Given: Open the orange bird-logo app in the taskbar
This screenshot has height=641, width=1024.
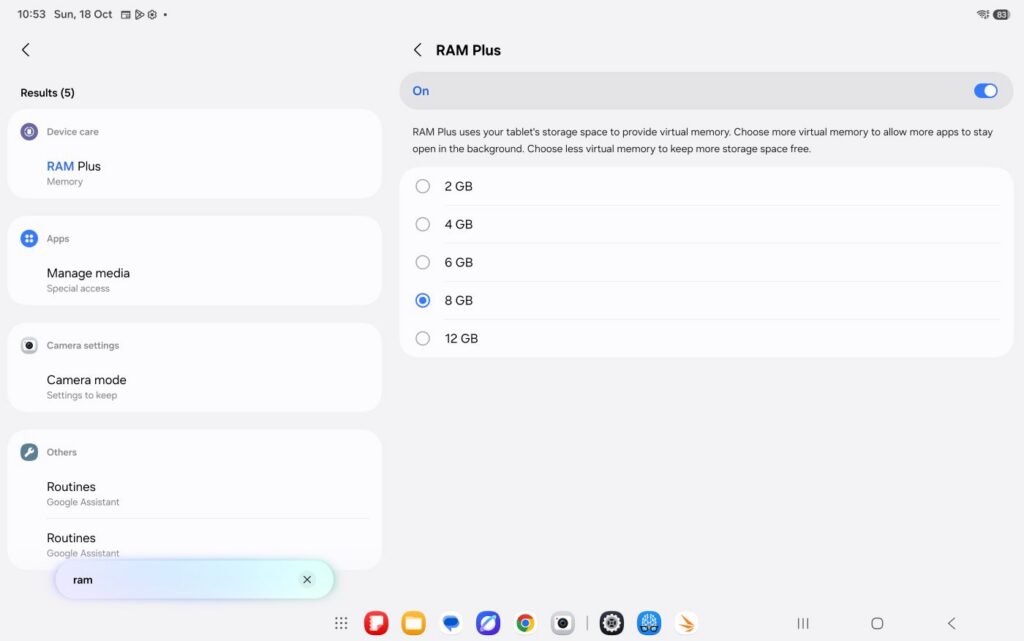Looking at the screenshot, I should pyautogui.click(x=686, y=623).
